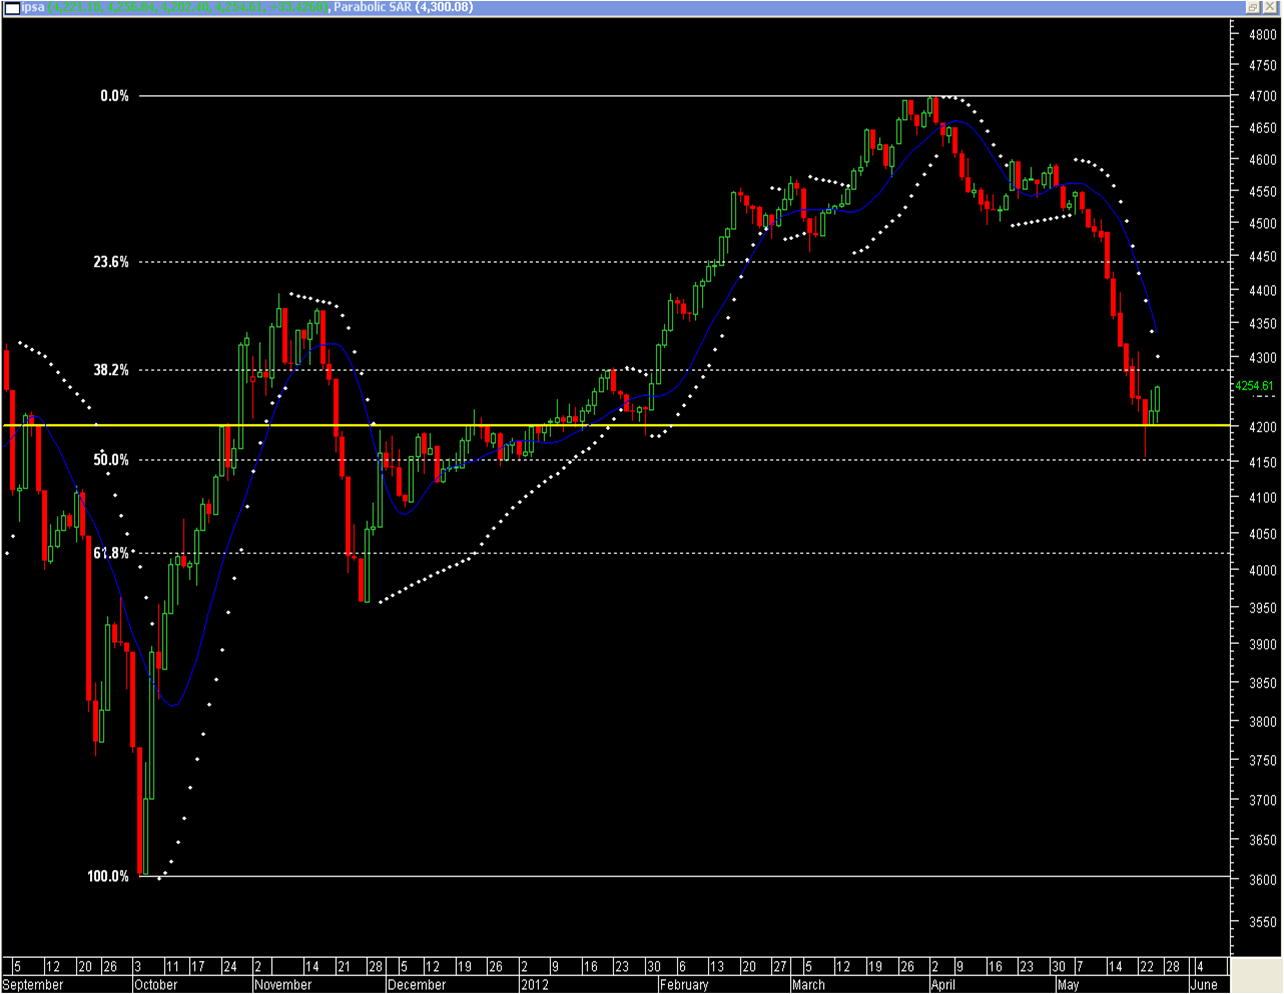Restore down the ipsa chart window

(1253, 7)
